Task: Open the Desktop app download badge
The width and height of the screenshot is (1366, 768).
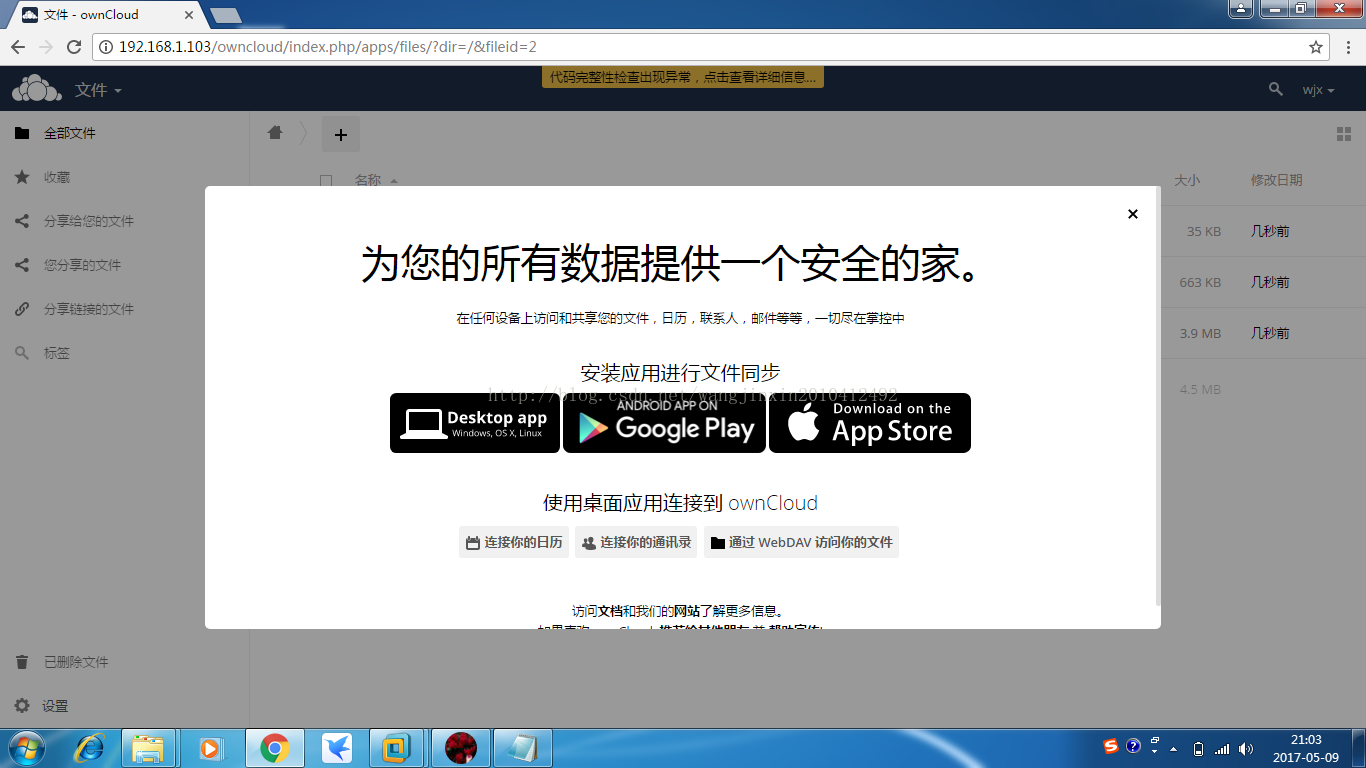Action: (475, 423)
